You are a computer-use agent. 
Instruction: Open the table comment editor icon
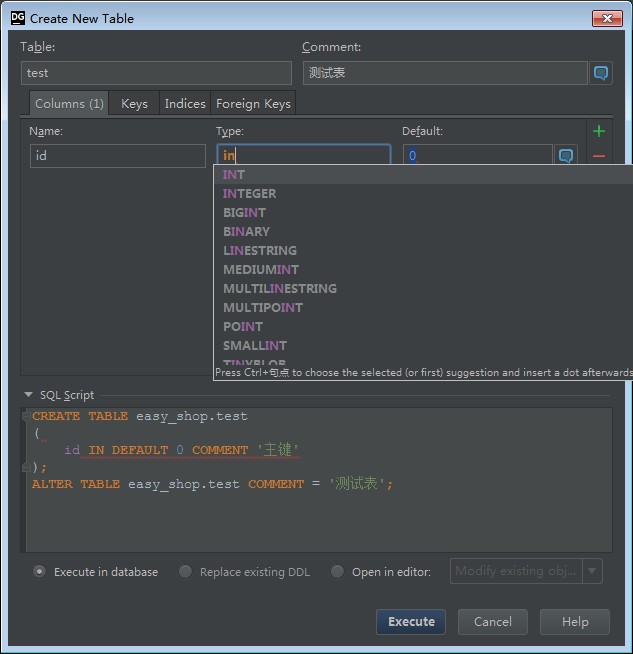(x=601, y=73)
